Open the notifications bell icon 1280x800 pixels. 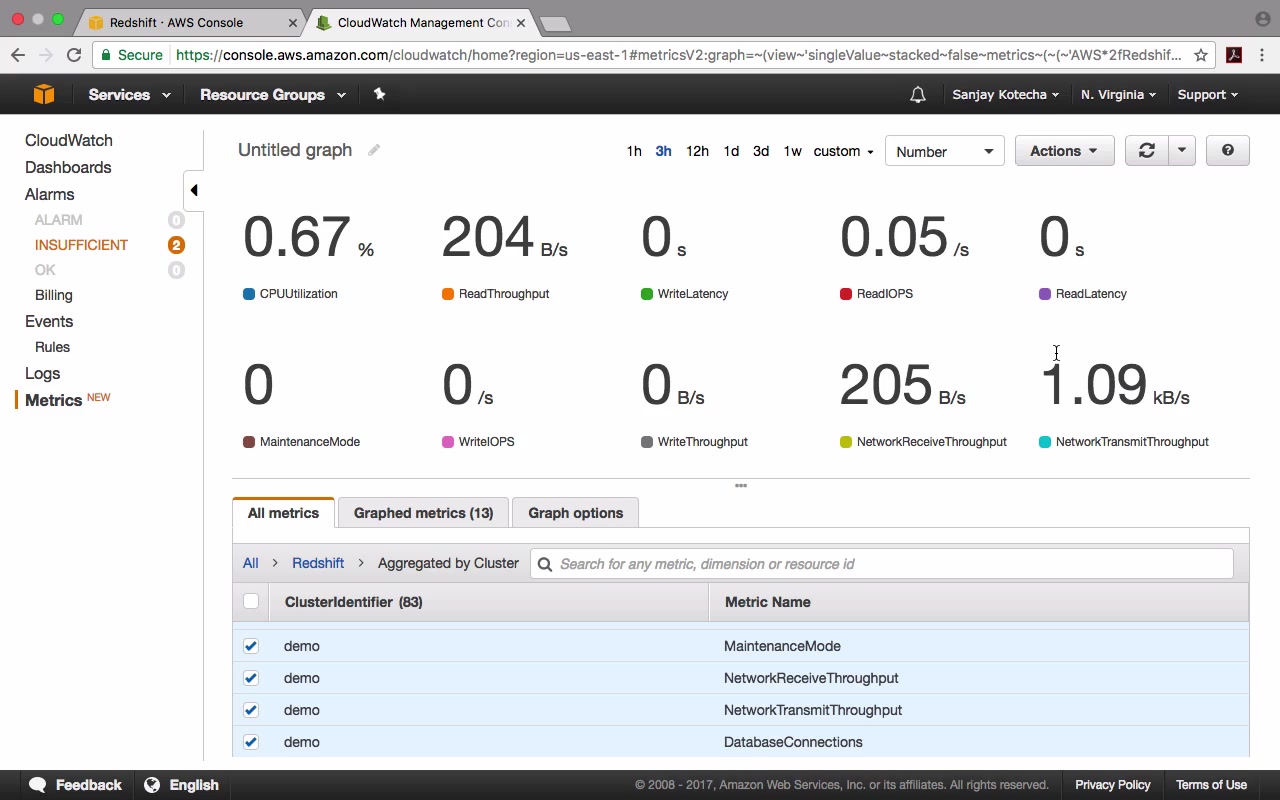pos(918,95)
